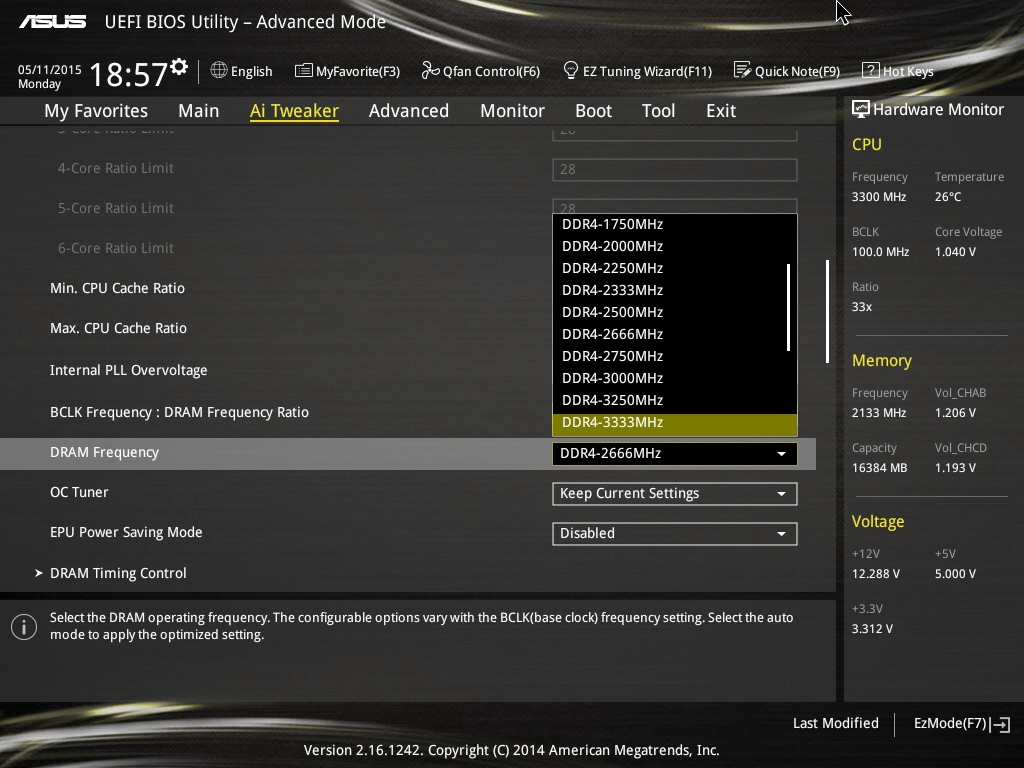Choose DDR4-2000MHz from the list
This screenshot has height=768, width=1024.
click(675, 247)
